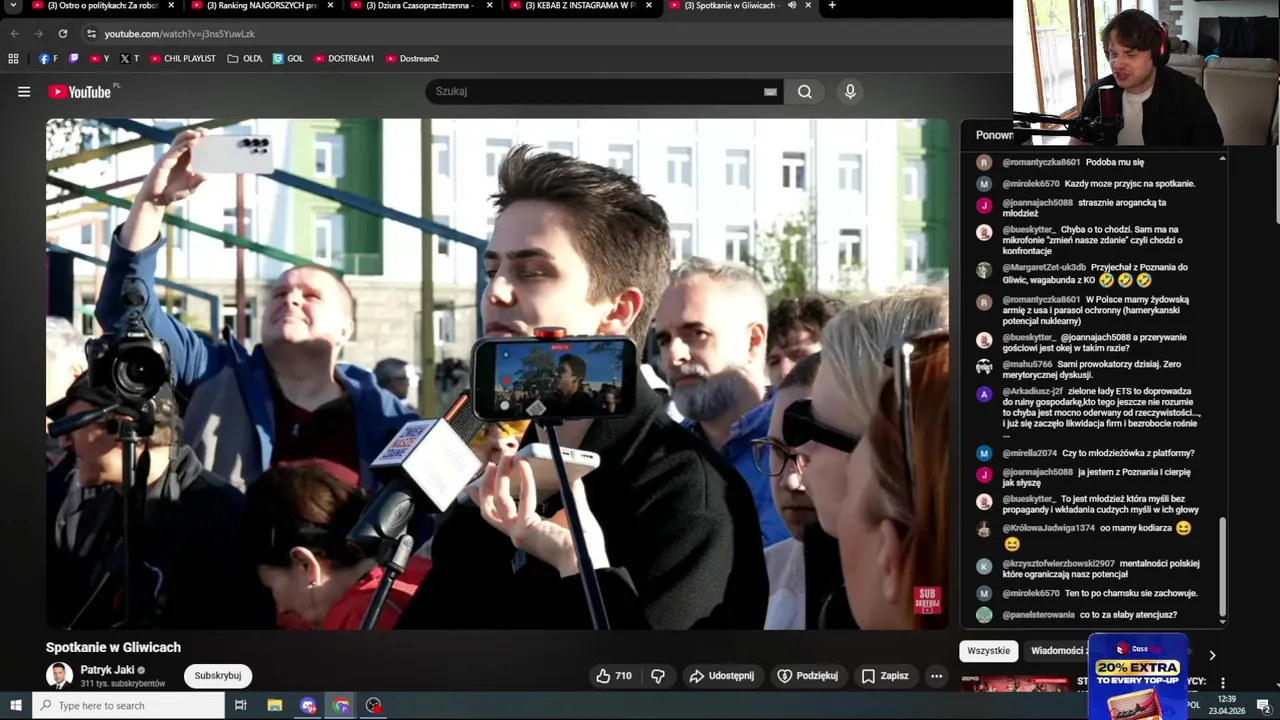1280x720 pixels.
Task: Open the Dostream2 bookmark
Action: [412, 59]
